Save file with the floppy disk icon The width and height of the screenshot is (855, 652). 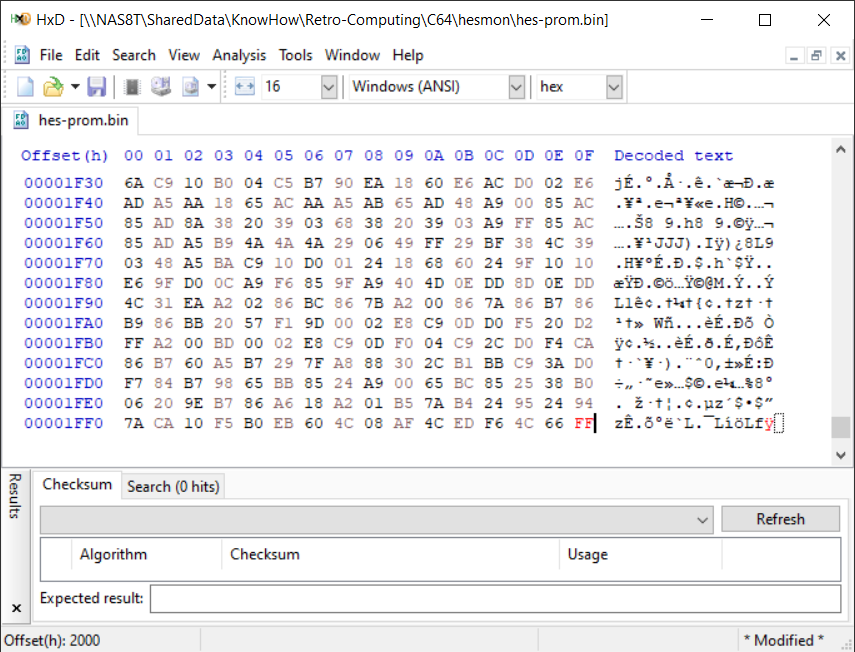pyautogui.click(x=96, y=87)
